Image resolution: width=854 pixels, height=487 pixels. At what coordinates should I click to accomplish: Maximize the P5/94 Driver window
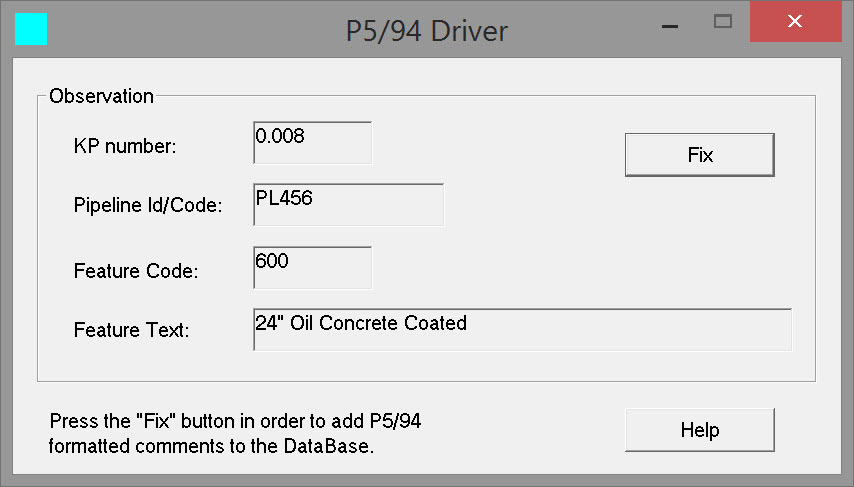tap(722, 21)
